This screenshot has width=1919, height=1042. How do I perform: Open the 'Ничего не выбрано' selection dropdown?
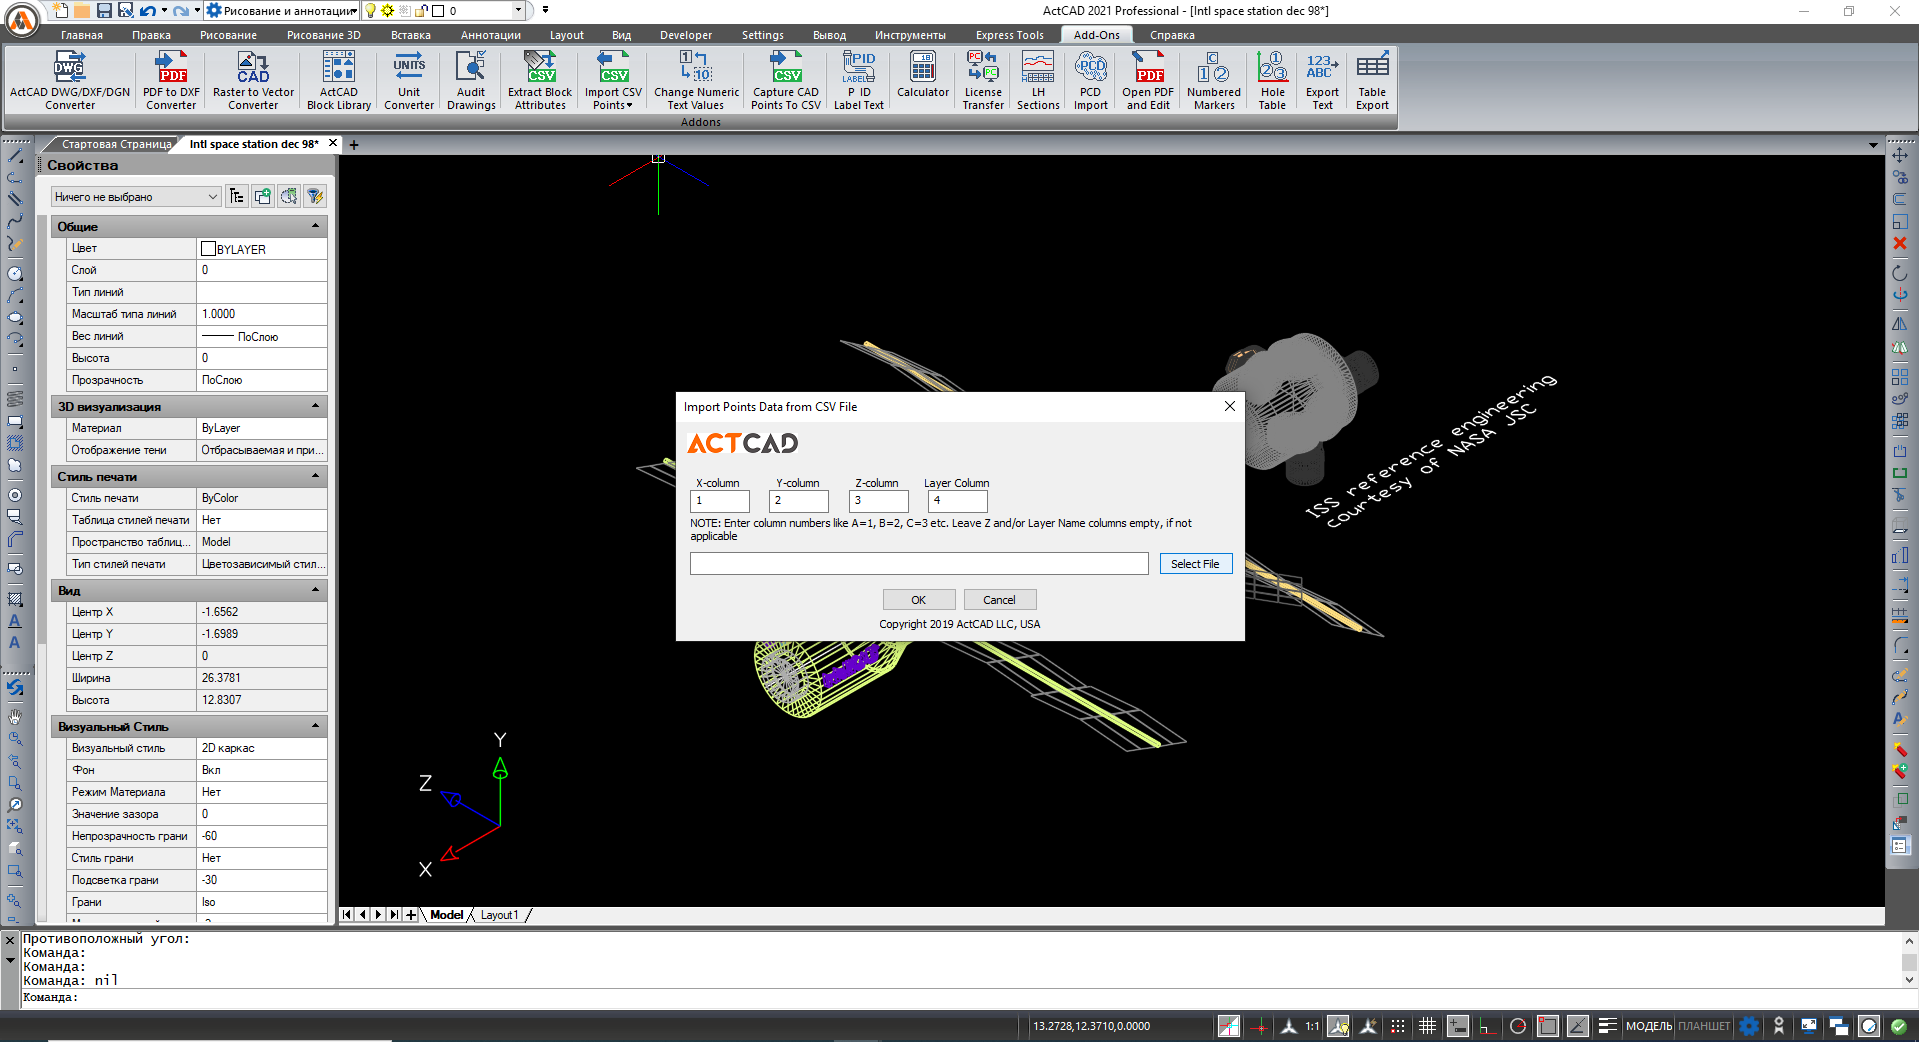point(136,197)
